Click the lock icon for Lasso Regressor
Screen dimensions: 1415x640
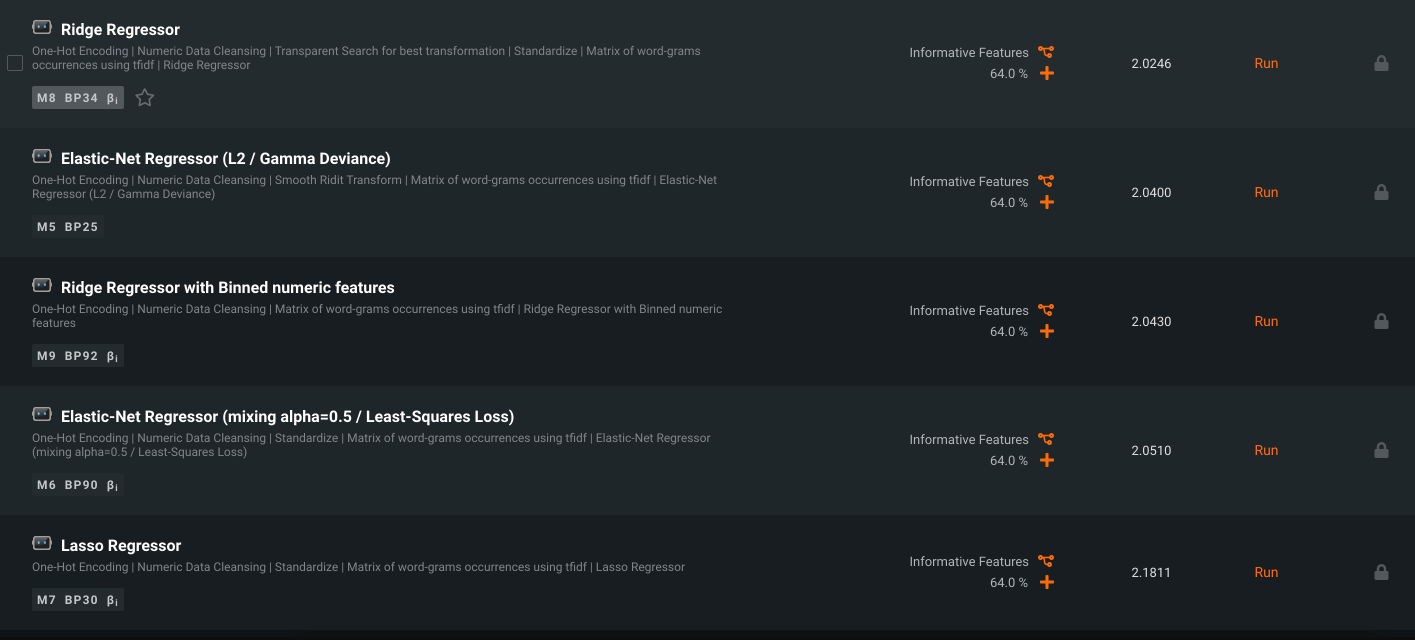(x=1381, y=573)
